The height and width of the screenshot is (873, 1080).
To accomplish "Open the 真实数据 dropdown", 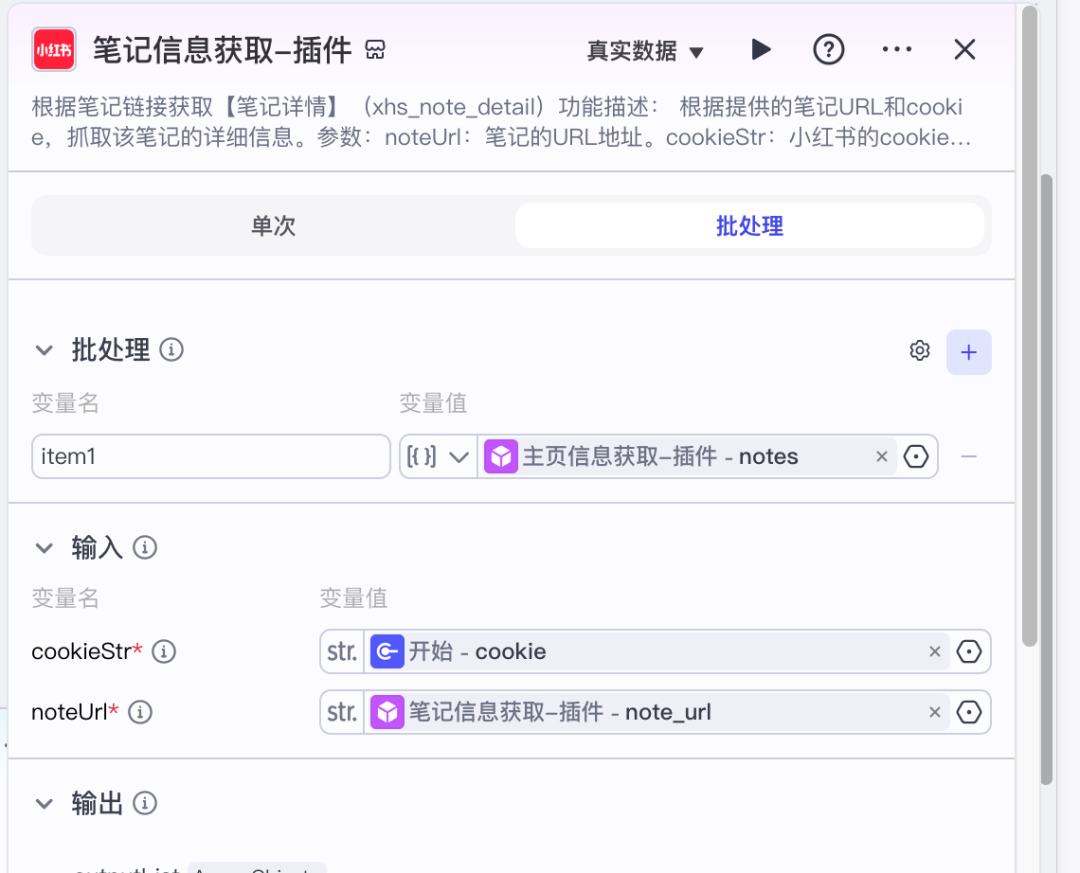I will [x=645, y=51].
